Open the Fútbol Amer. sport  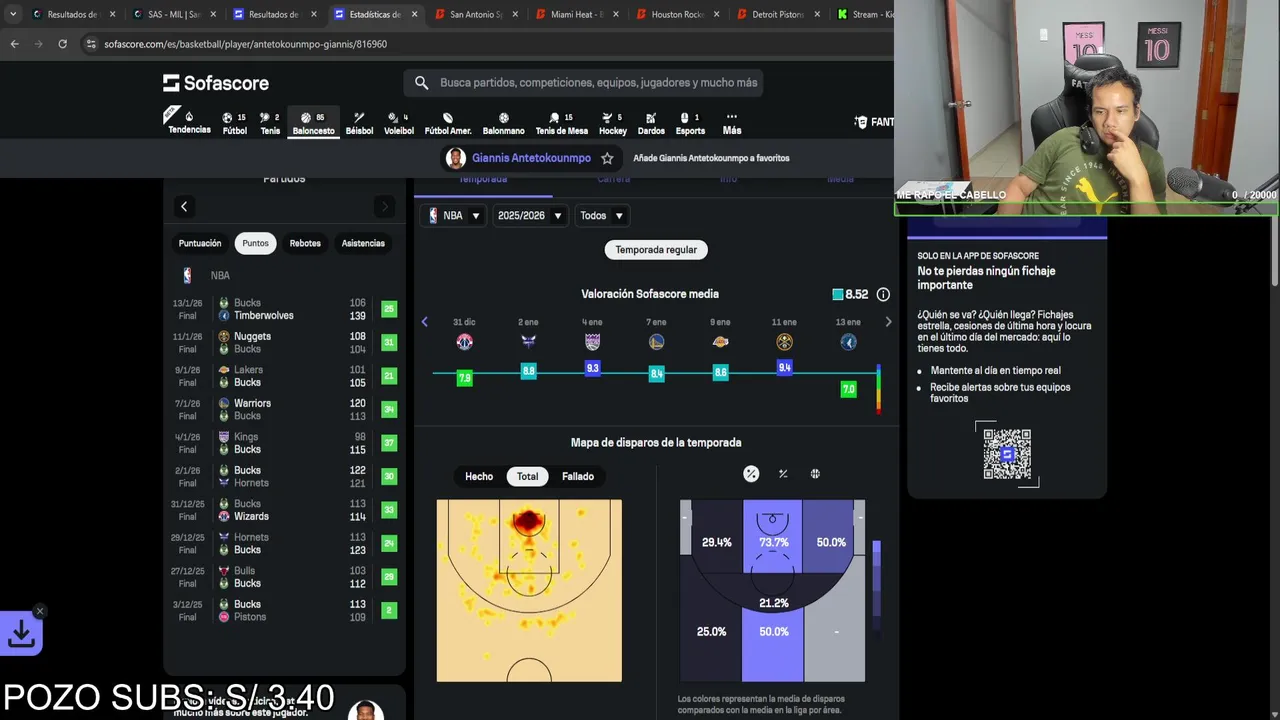click(448, 123)
